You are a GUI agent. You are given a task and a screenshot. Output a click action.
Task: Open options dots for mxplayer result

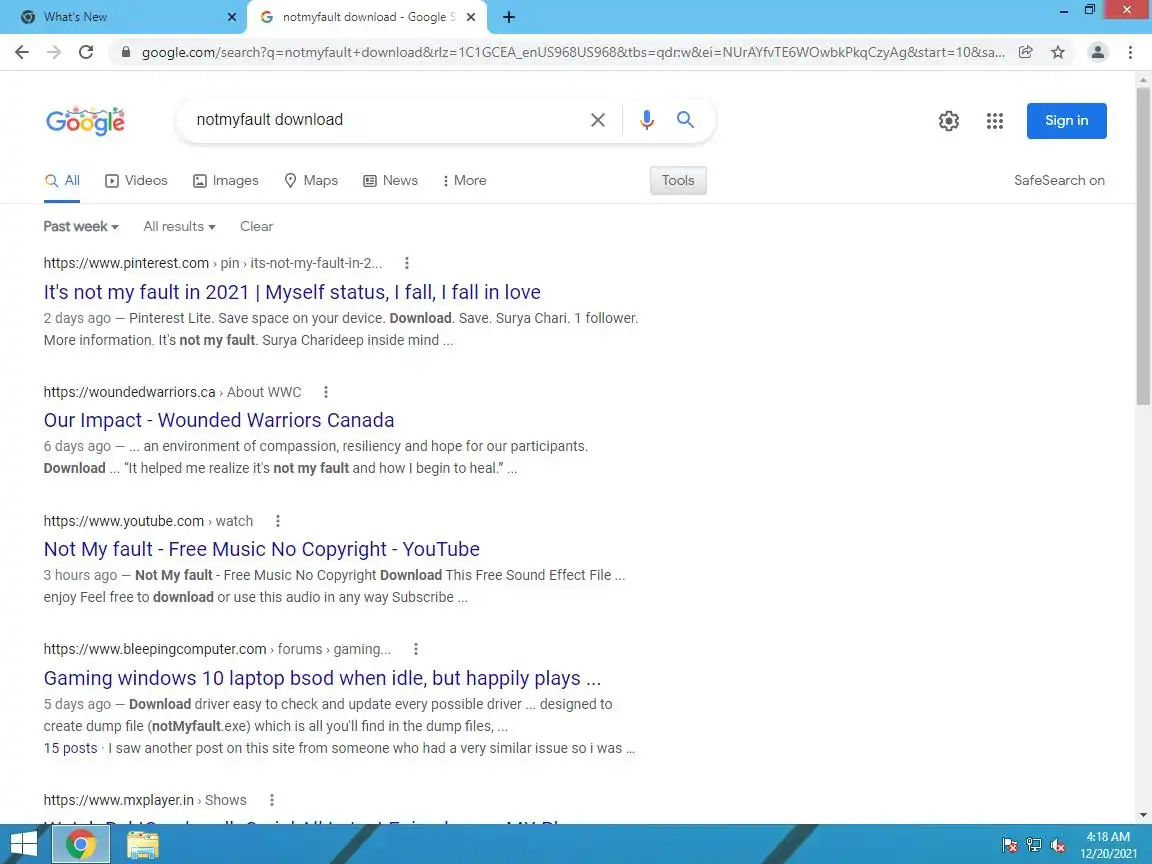[272, 800]
